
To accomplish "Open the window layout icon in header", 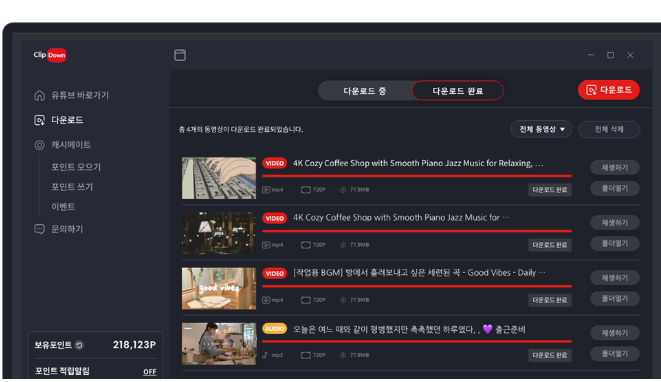I will (180, 55).
